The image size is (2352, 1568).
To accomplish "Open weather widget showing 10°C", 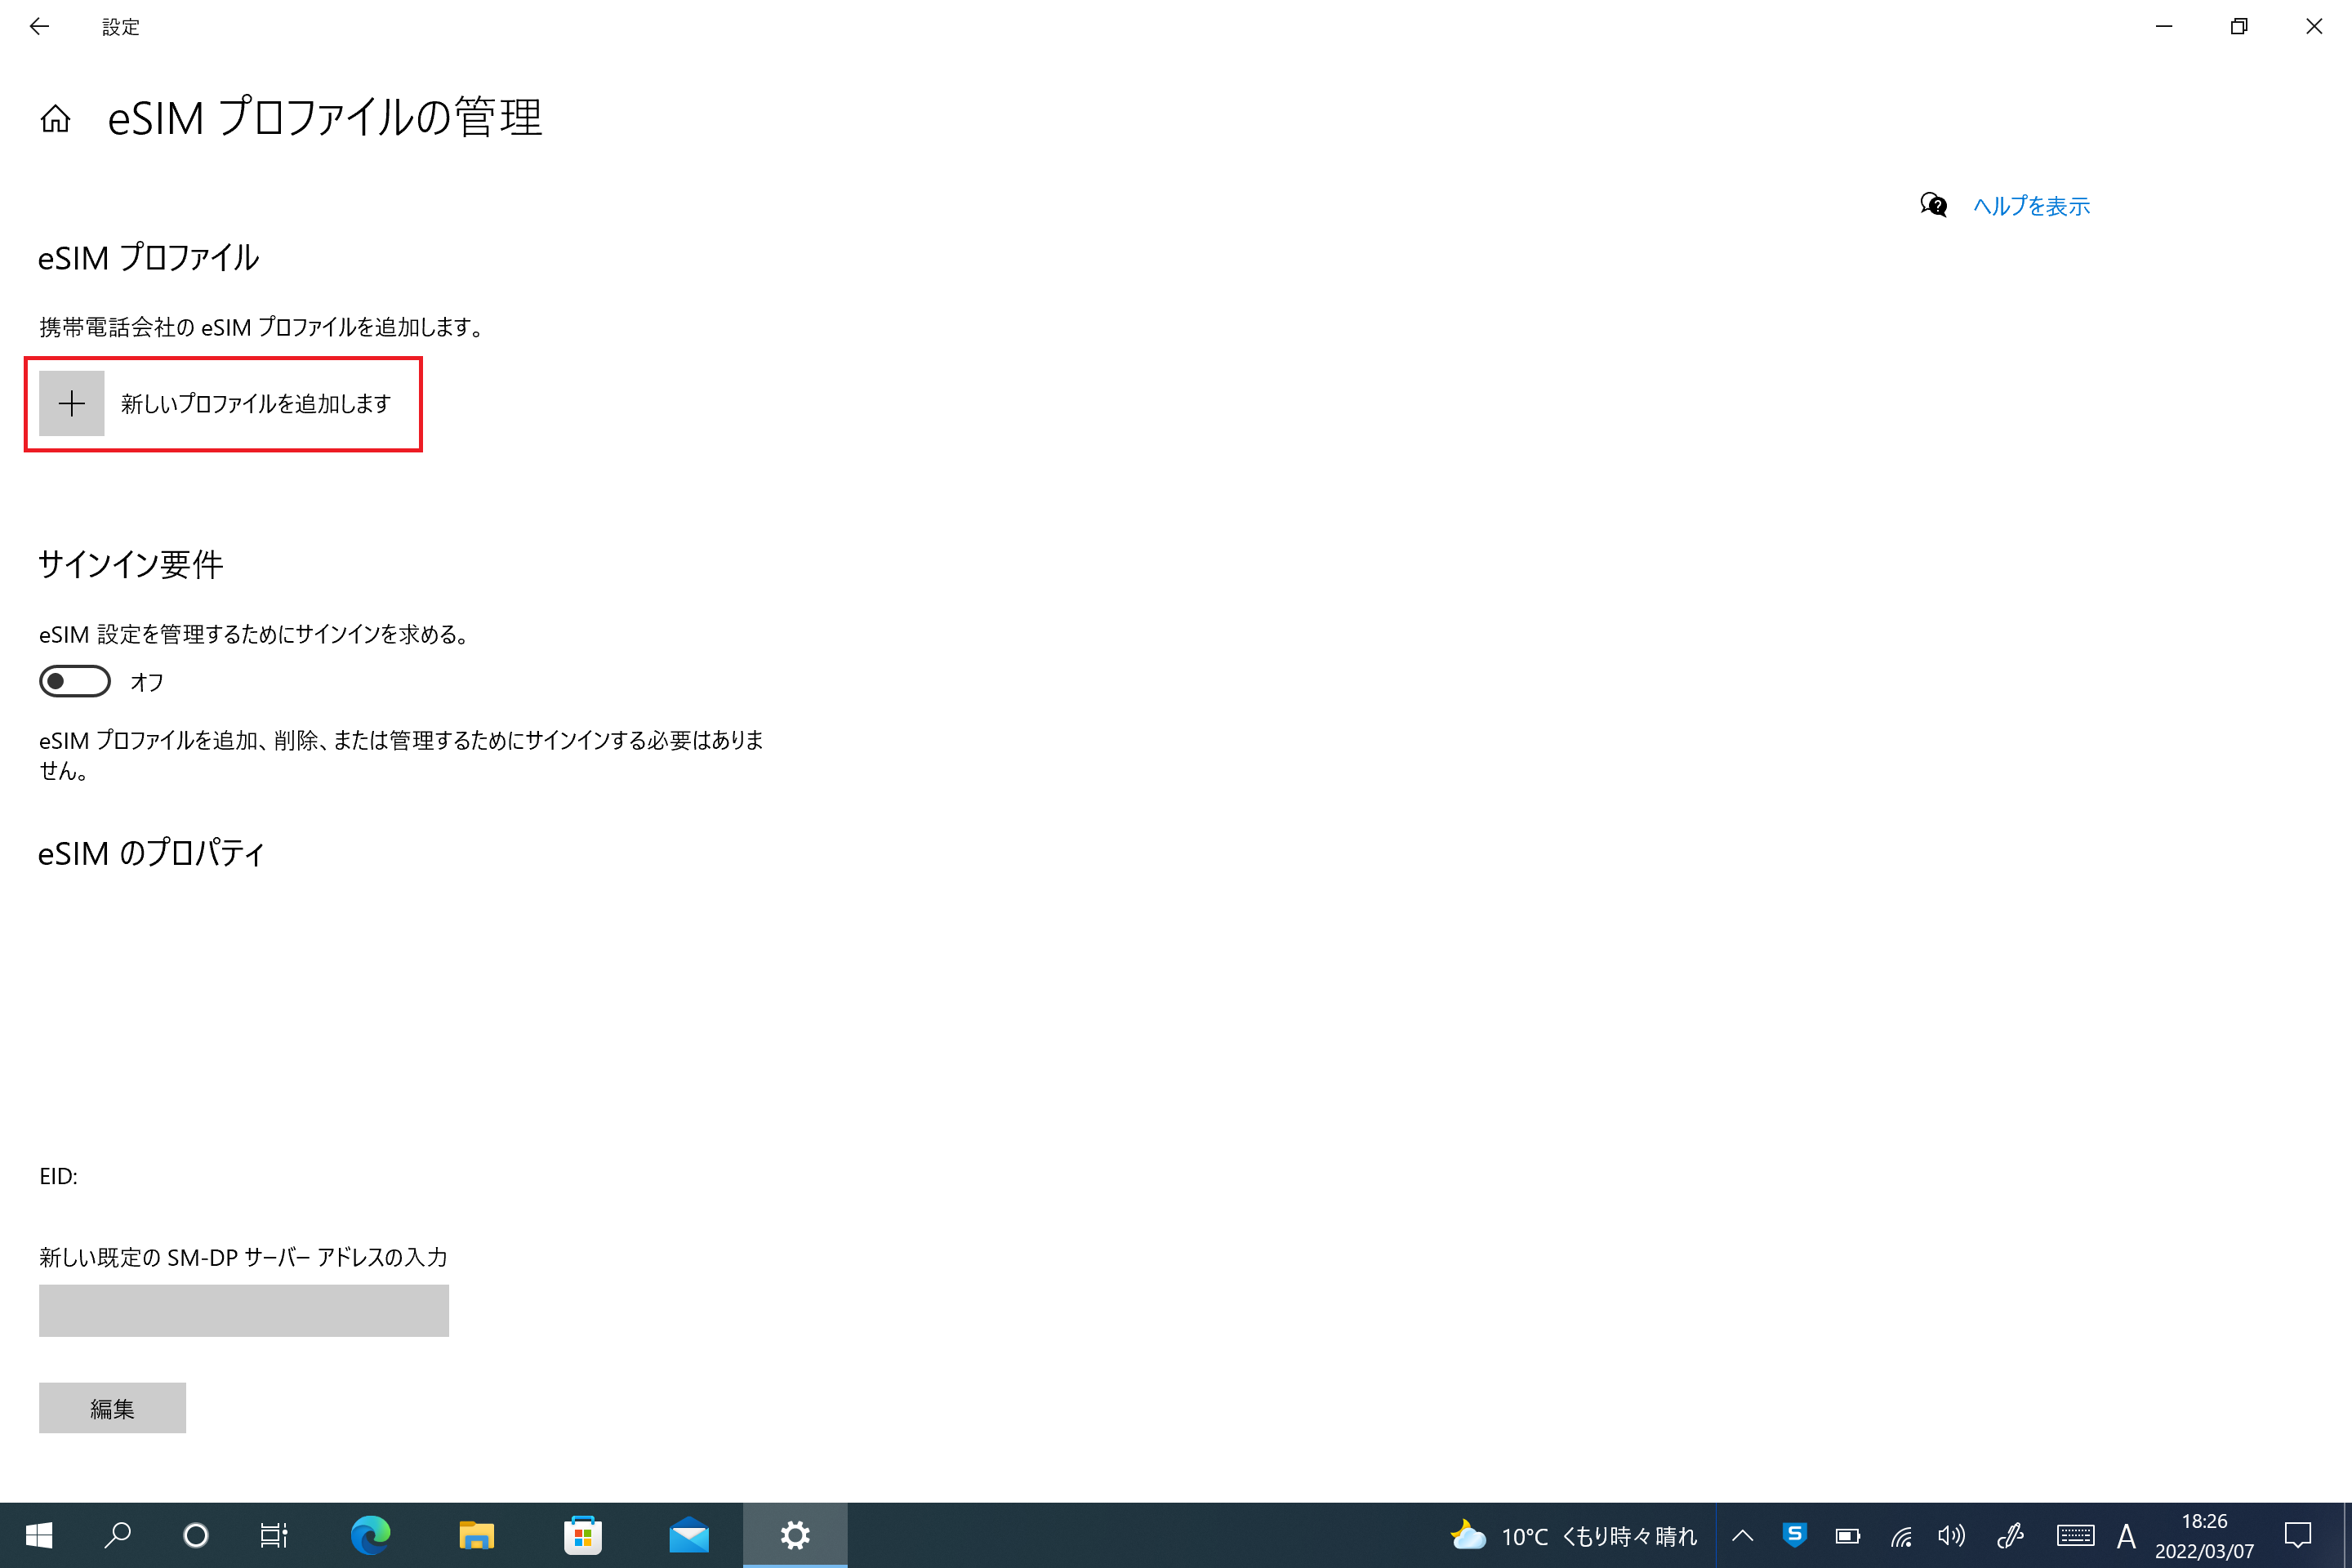I will coord(1574,1535).
